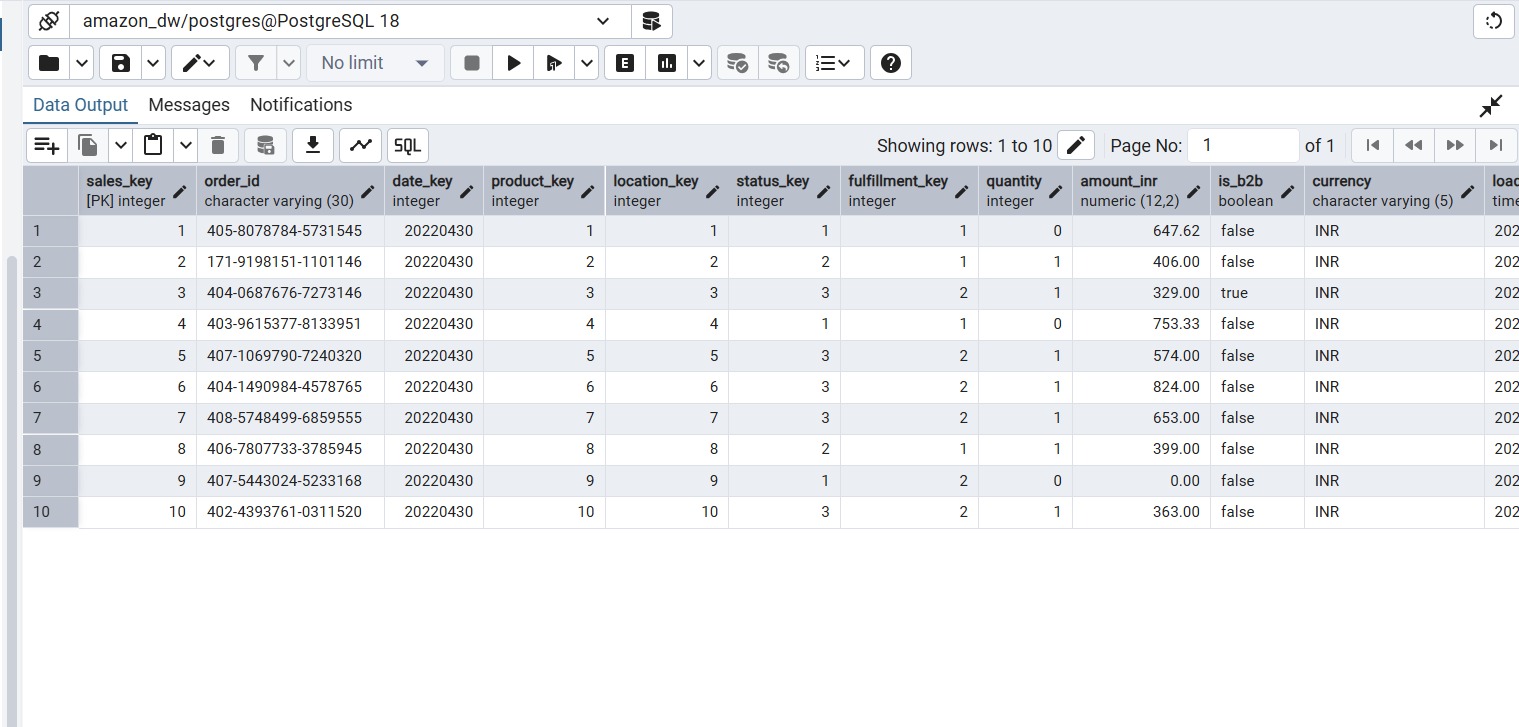1519x727 pixels.
Task: Click the order_id column edit pencil
Action: (368, 191)
